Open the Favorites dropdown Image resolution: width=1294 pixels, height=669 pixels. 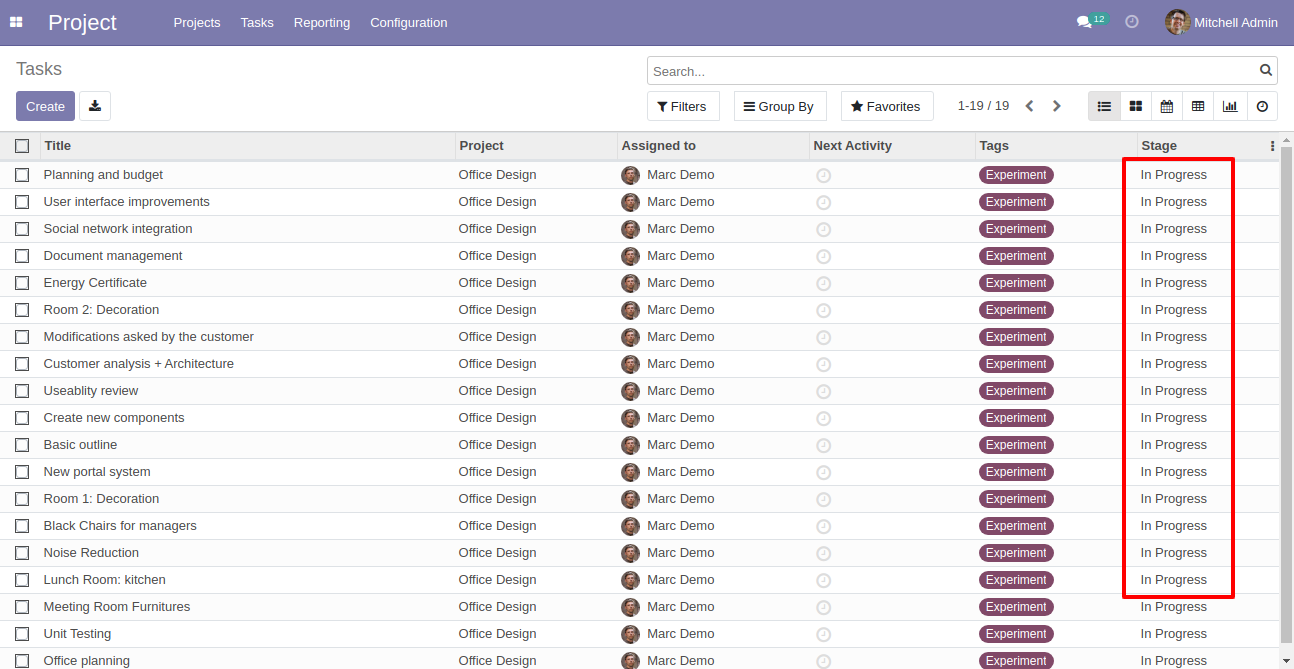[886, 106]
